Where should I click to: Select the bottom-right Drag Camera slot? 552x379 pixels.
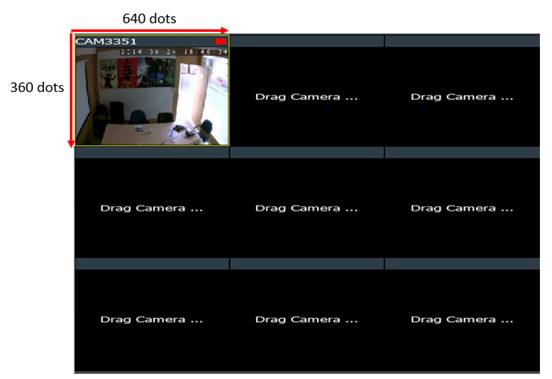(x=462, y=320)
